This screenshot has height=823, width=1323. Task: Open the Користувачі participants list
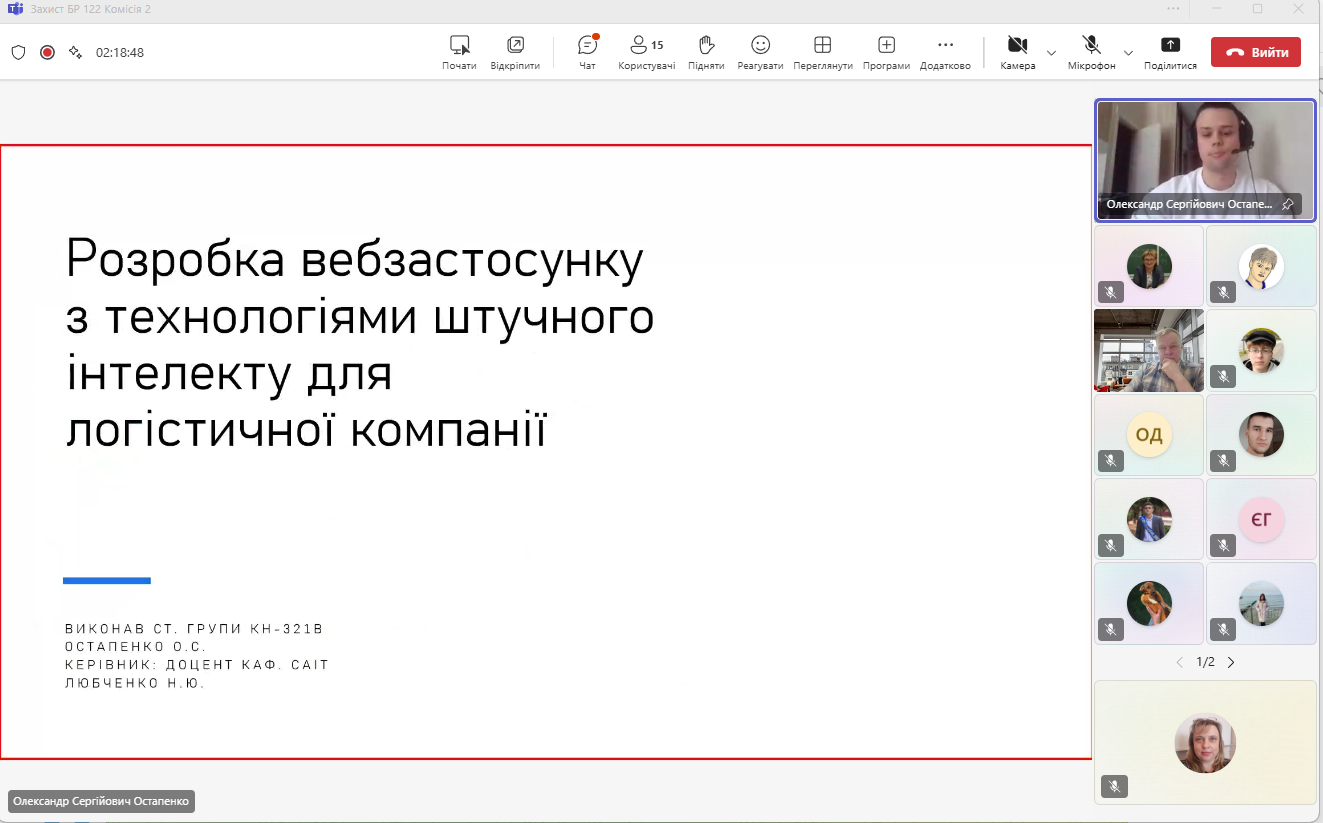pos(646,52)
